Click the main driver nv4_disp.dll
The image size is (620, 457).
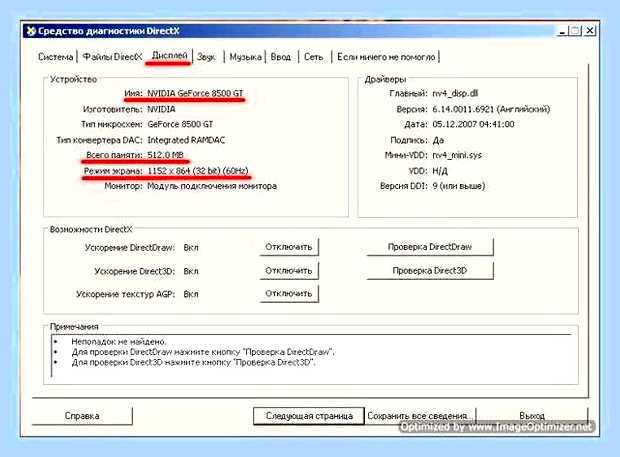click(x=455, y=93)
